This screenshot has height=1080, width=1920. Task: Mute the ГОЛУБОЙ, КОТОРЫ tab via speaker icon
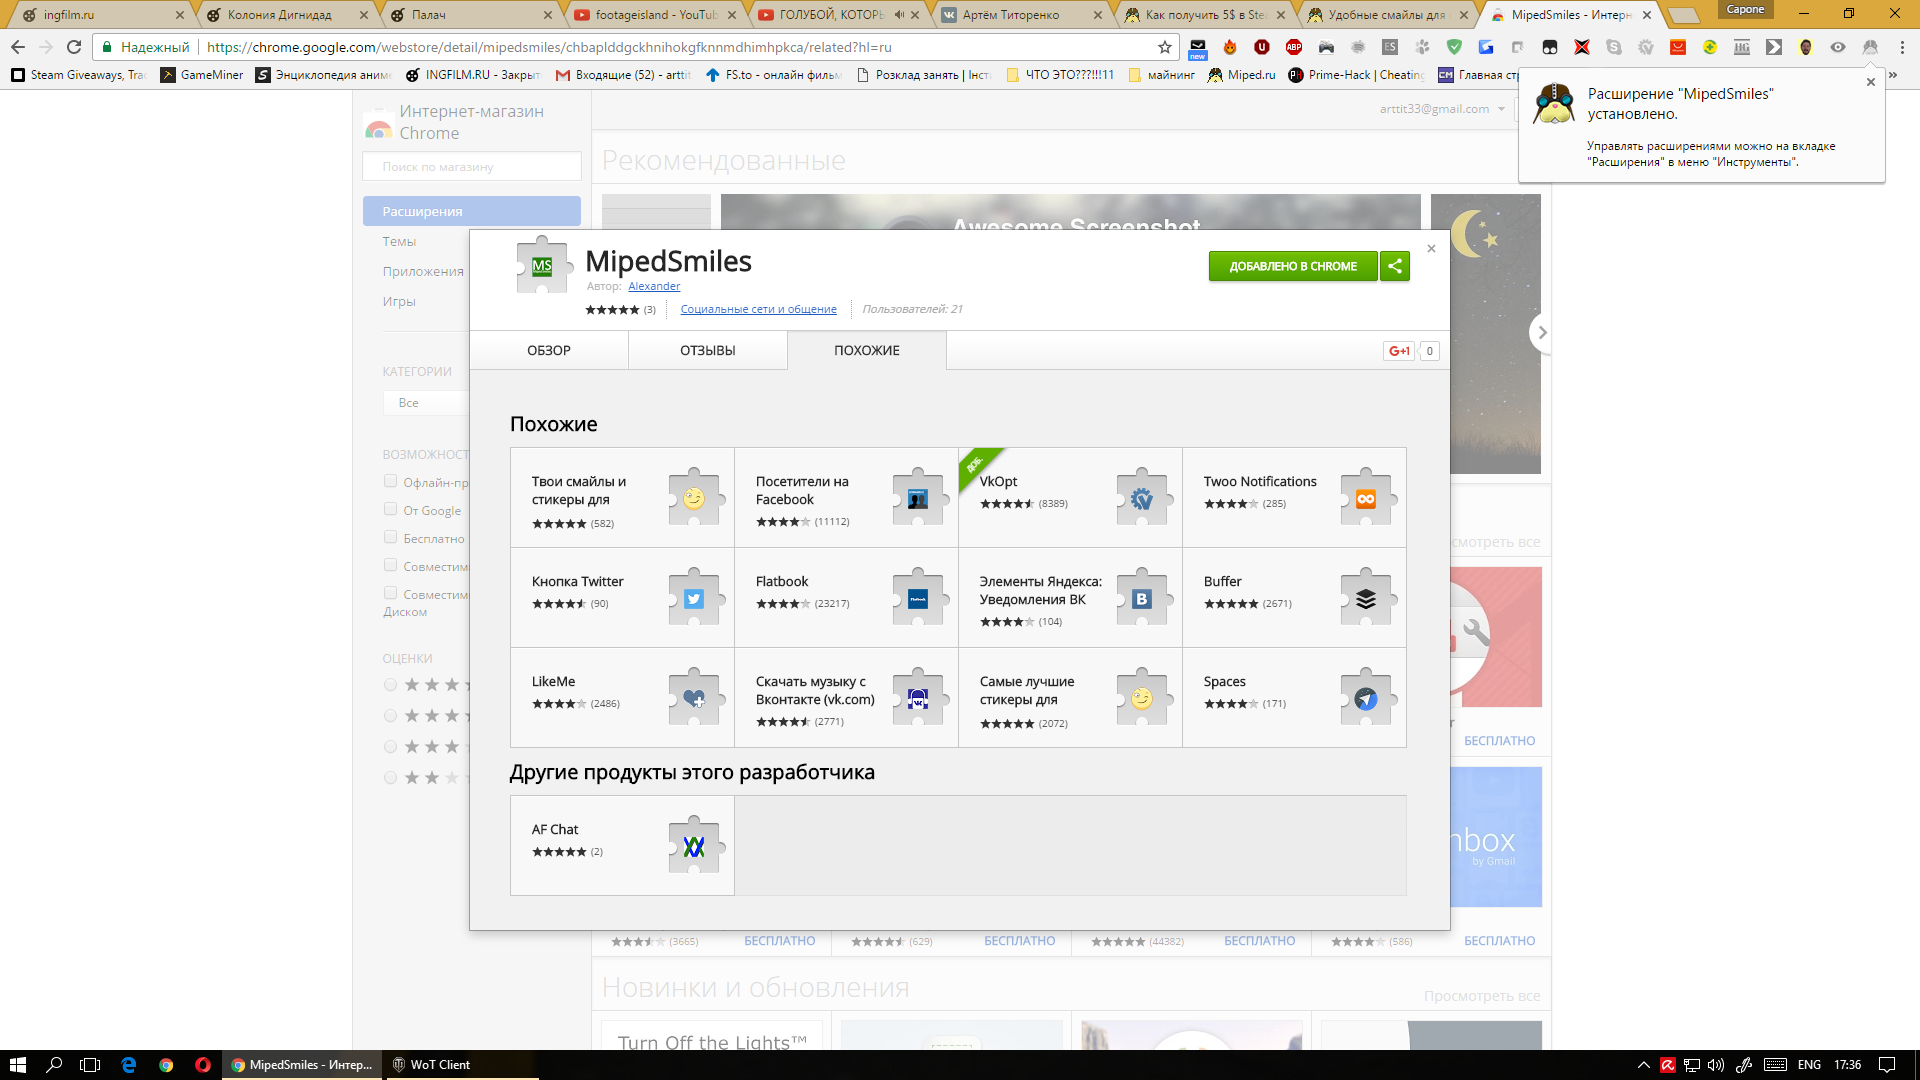pos(899,15)
